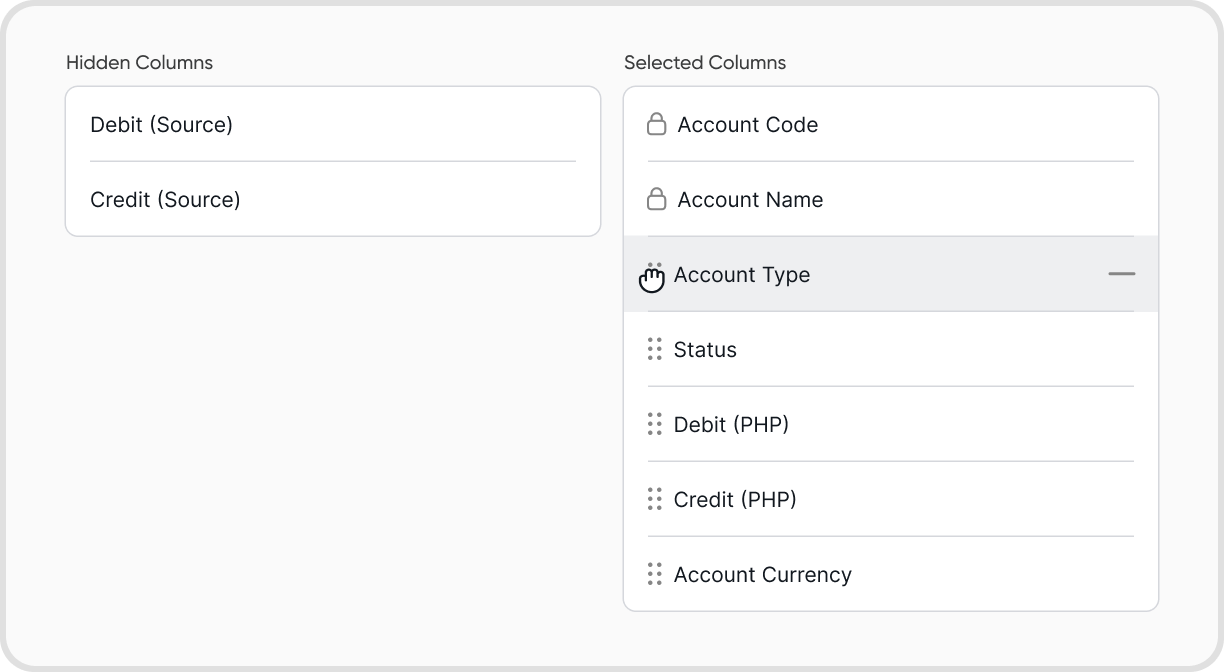Click the lock icon beside Account Name
Viewport: 1224px width, 672px height.
point(656,200)
